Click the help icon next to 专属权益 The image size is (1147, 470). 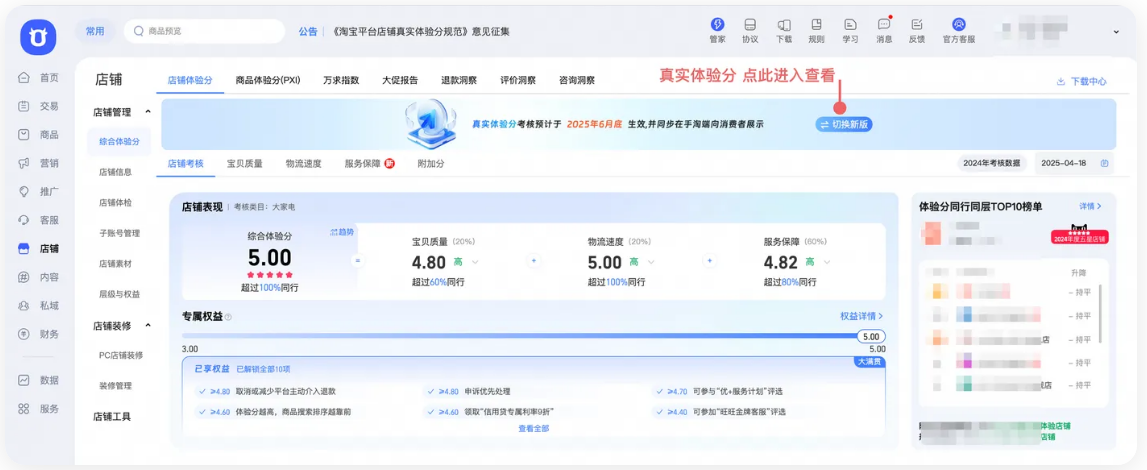(229, 317)
